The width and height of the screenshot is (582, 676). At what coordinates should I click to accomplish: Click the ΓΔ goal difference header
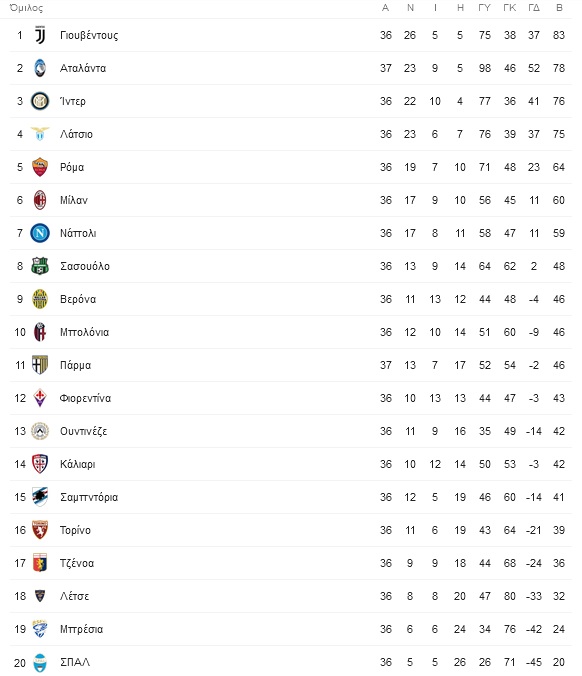tap(534, 8)
